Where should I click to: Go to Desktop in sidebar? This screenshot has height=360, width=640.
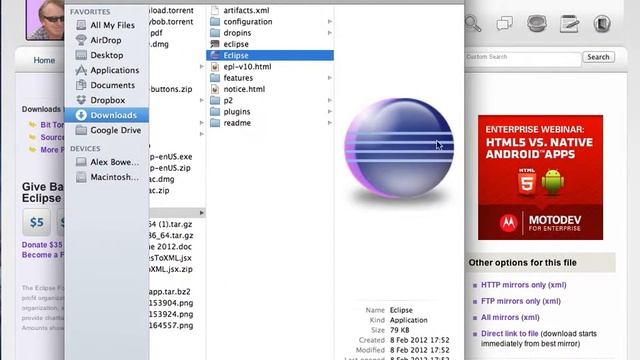click(107, 55)
